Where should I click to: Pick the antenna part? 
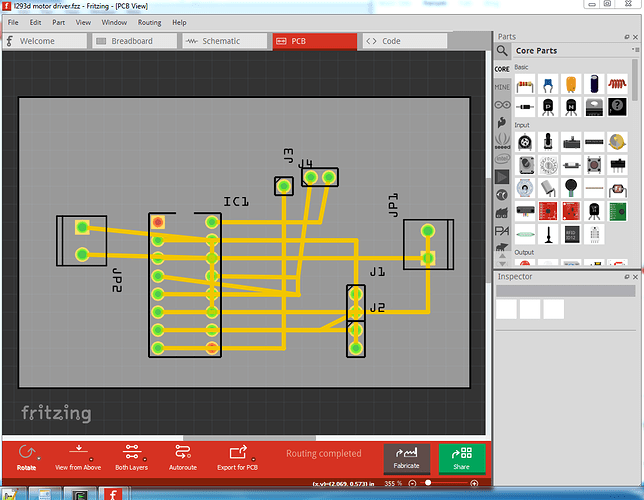point(548,235)
